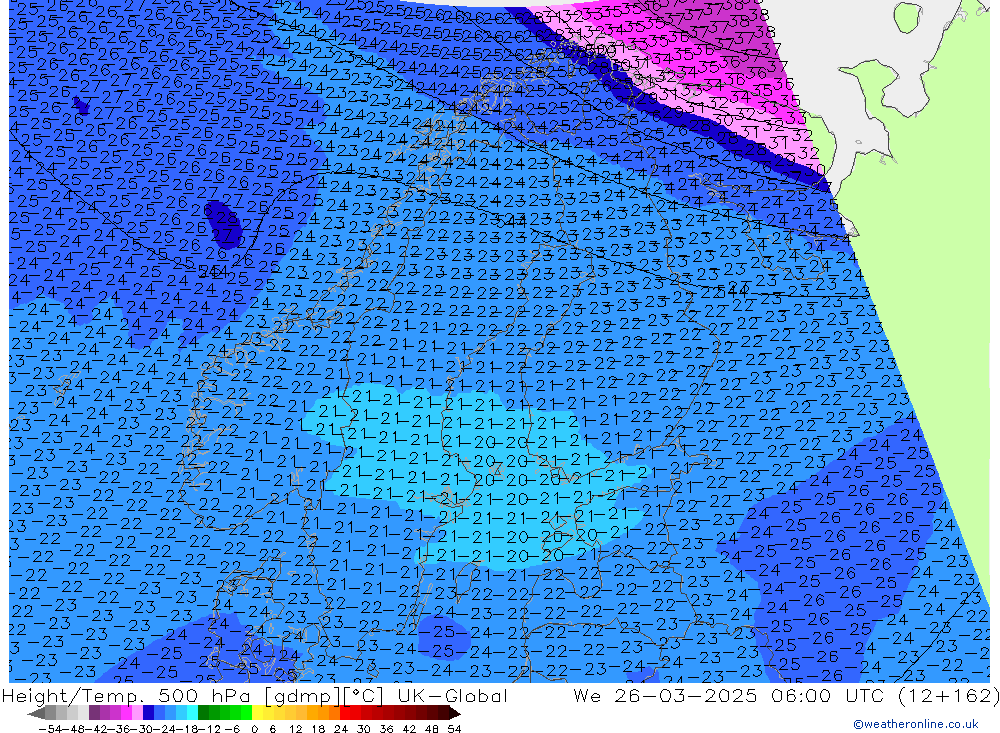The image size is (1000, 733).
Task: Click the gray left arrow end of legend
Action: (36, 713)
